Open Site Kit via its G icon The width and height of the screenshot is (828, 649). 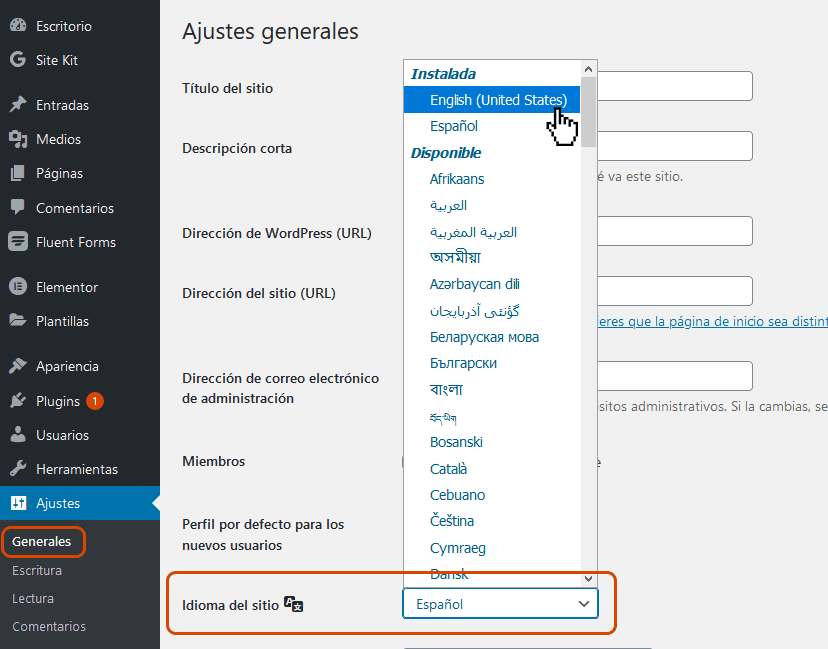tap(17, 60)
